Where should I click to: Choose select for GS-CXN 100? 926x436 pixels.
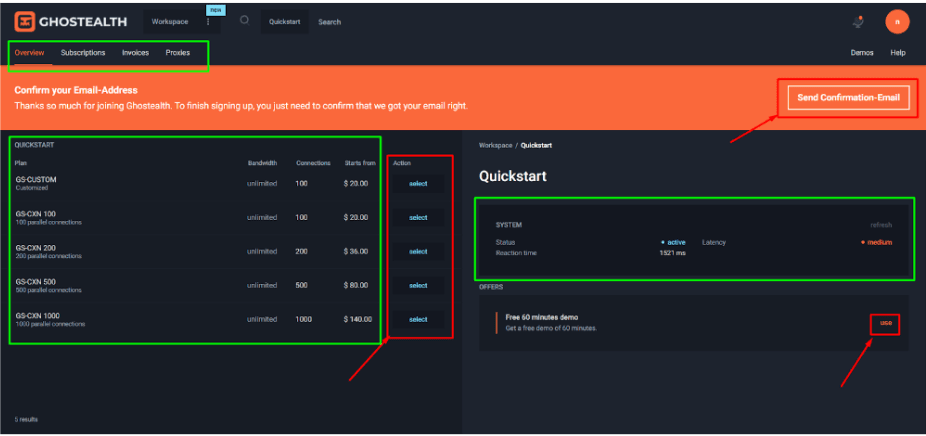point(418,217)
